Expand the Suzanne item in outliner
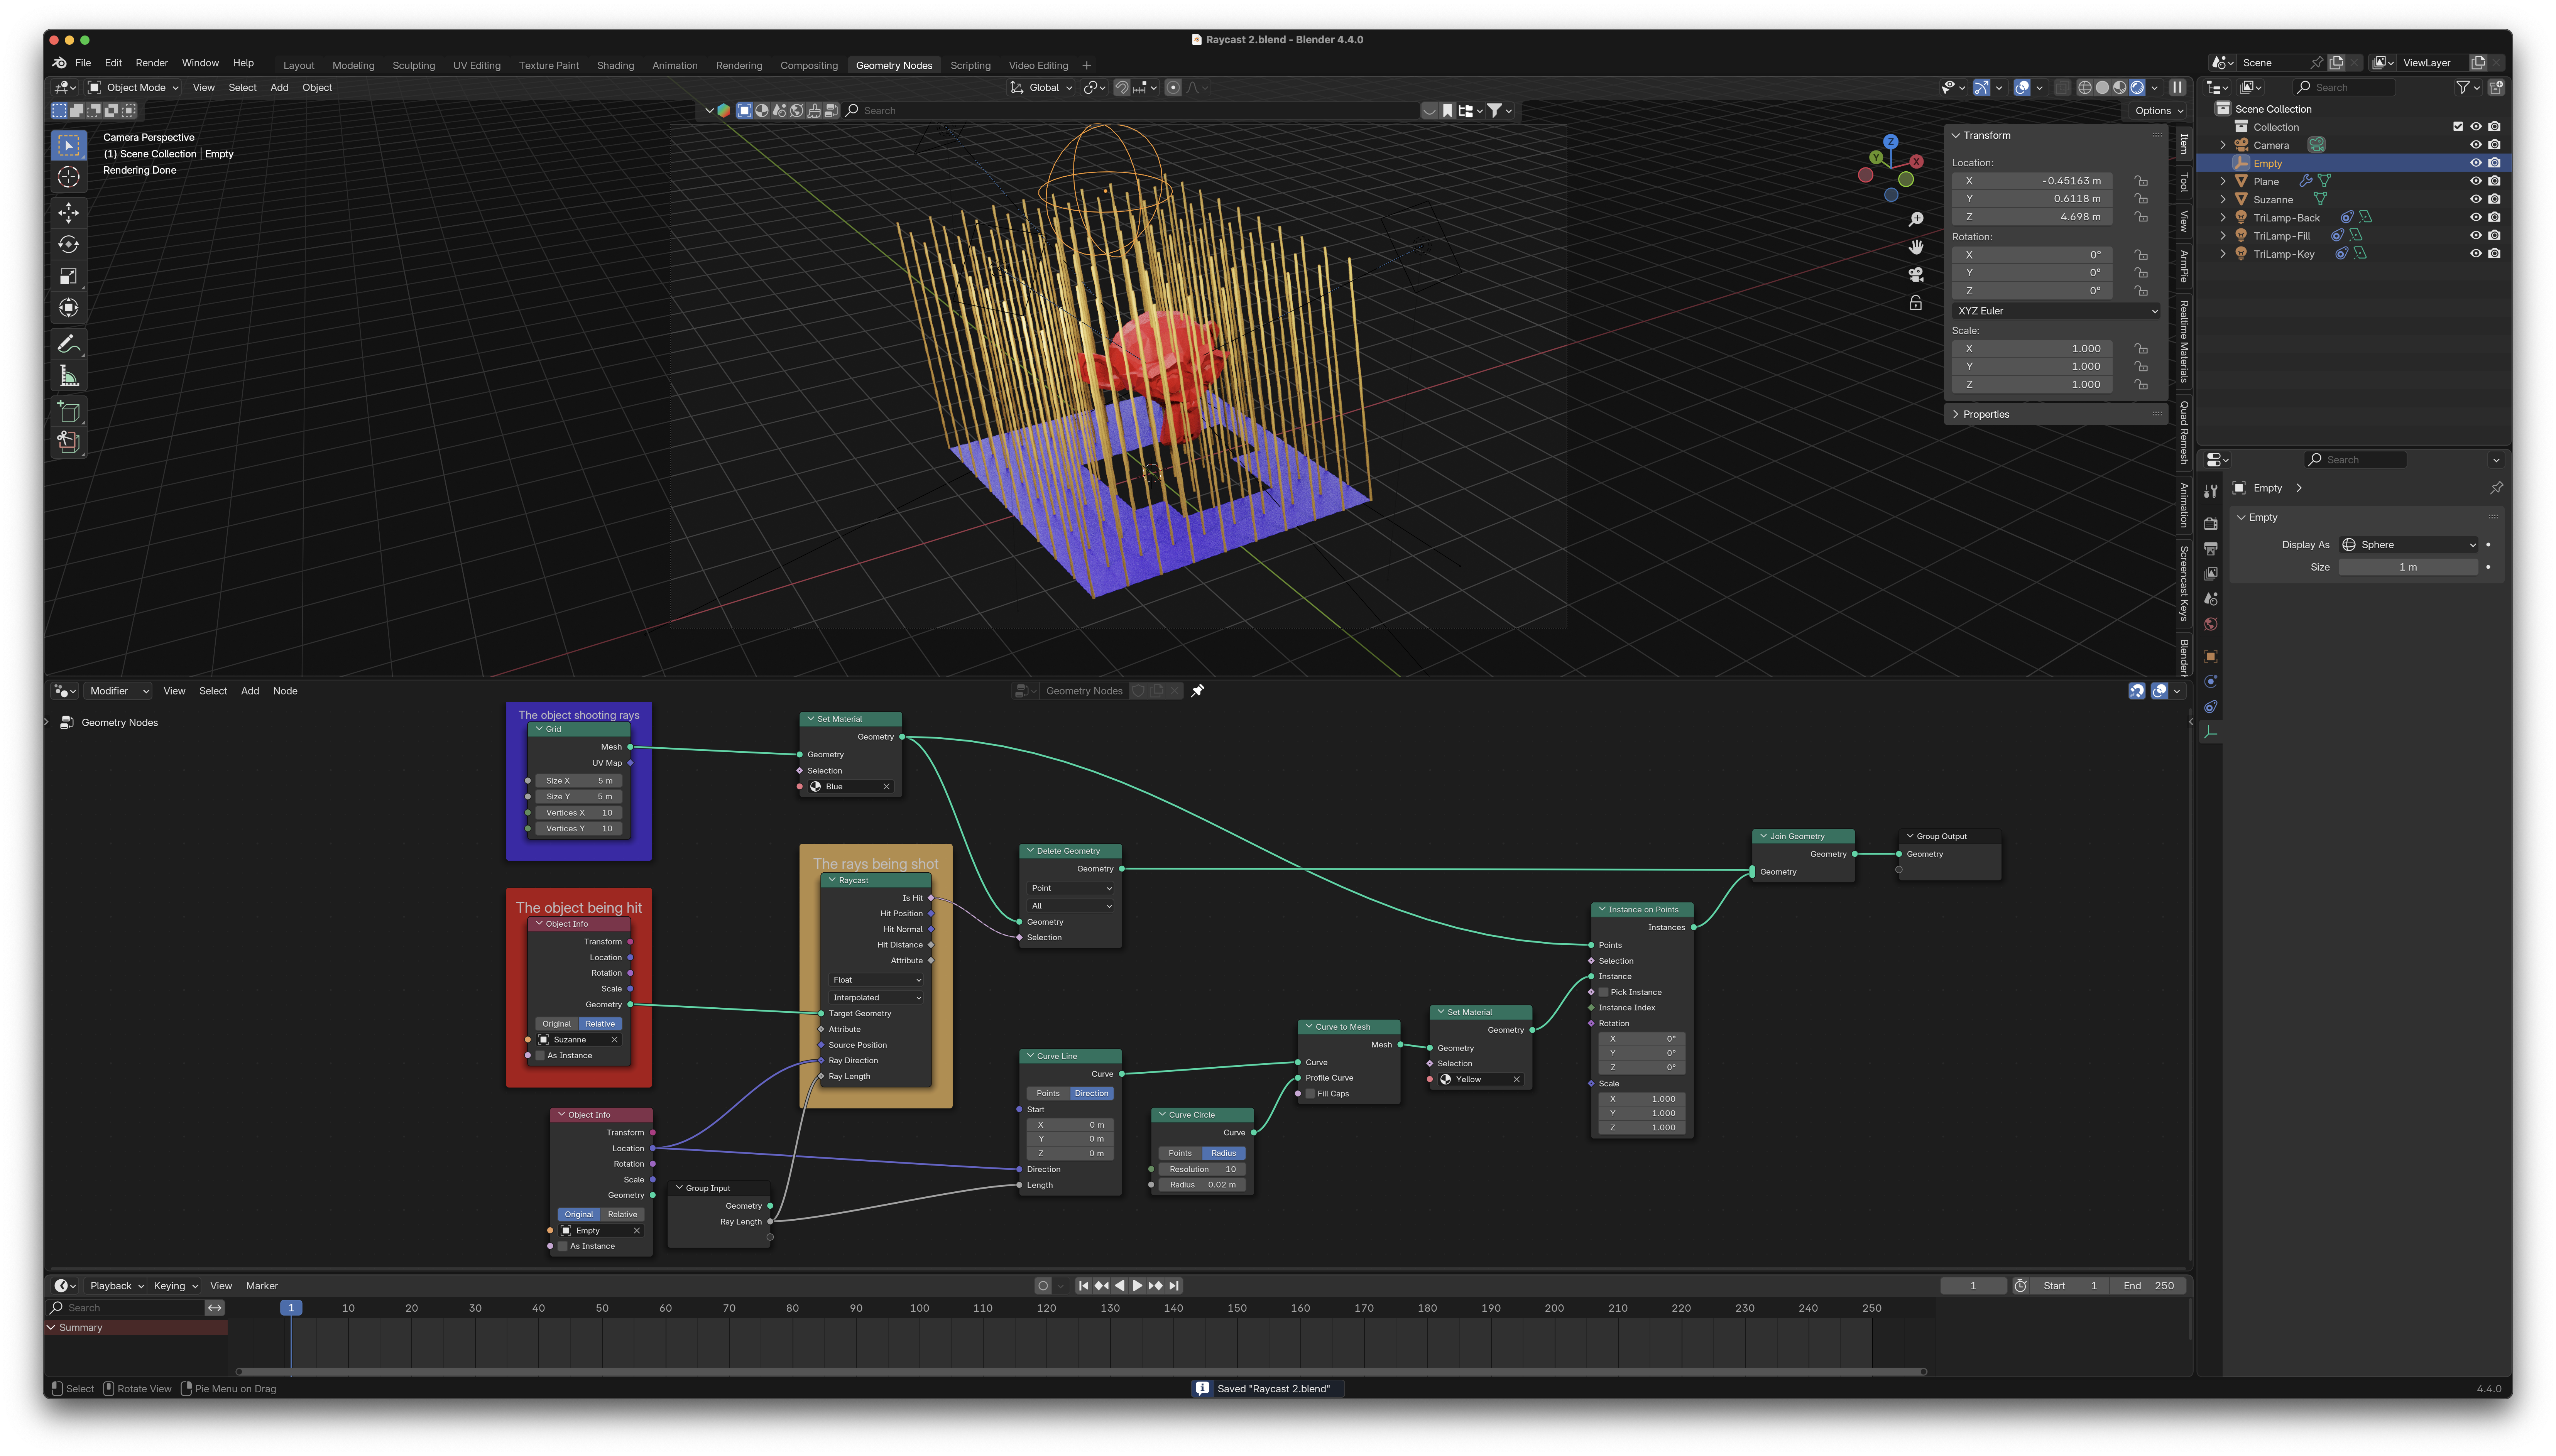This screenshot has height=1456, width=2556. [2223, 200]
